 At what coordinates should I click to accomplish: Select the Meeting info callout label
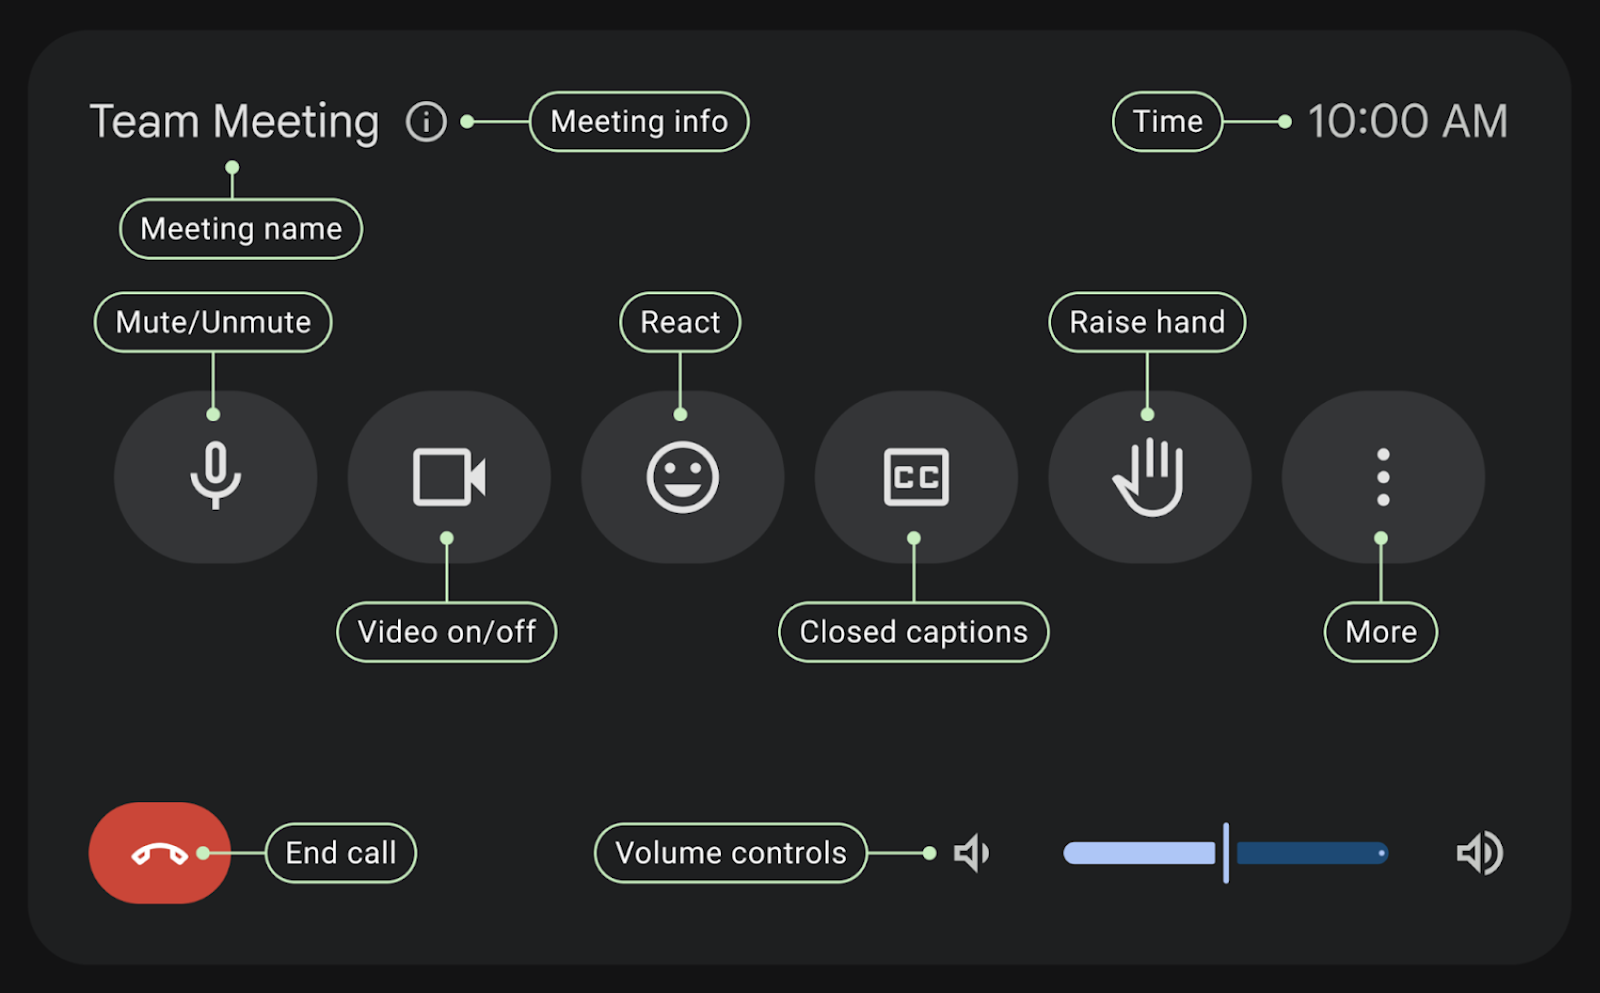click(x=638, y=121)
